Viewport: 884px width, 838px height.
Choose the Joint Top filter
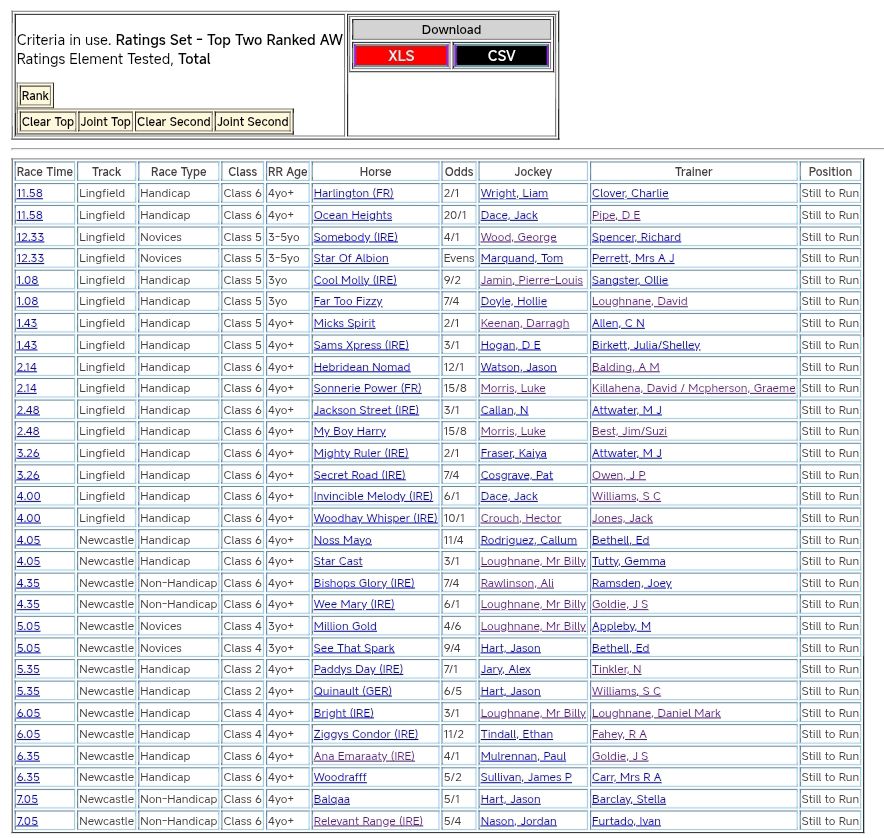(x=105, y=122)
